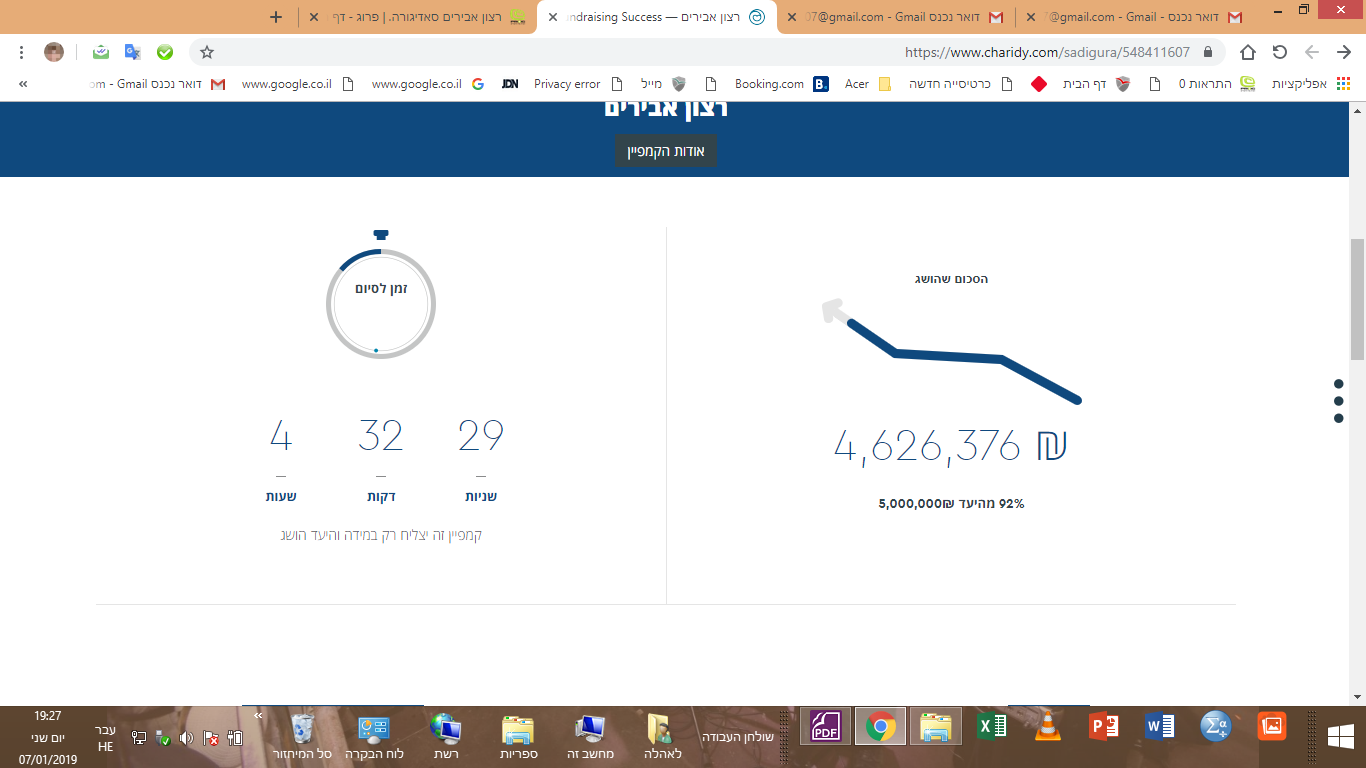Close the רצון אבירים Fundraising Success tab

pos(553,17)
